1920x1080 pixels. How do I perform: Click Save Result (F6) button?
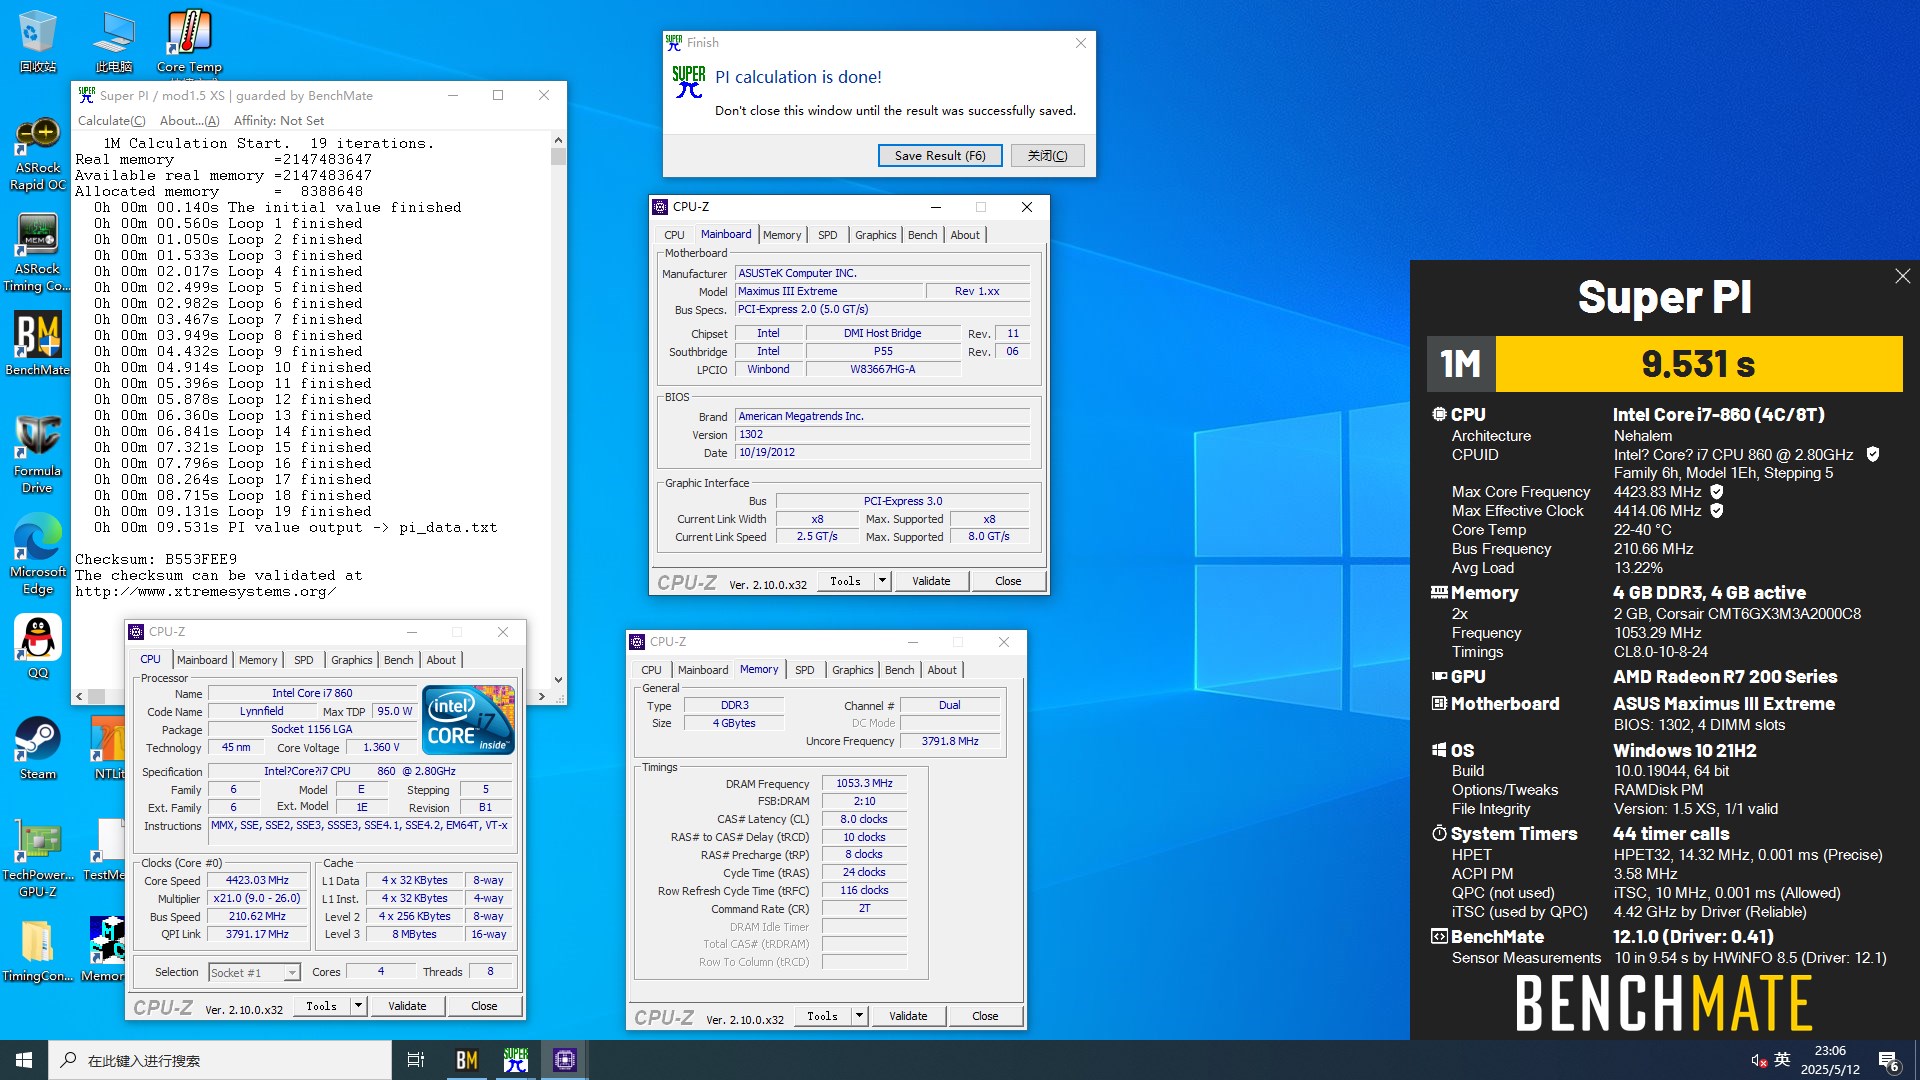pyautogui.click(x=940, y=156)
